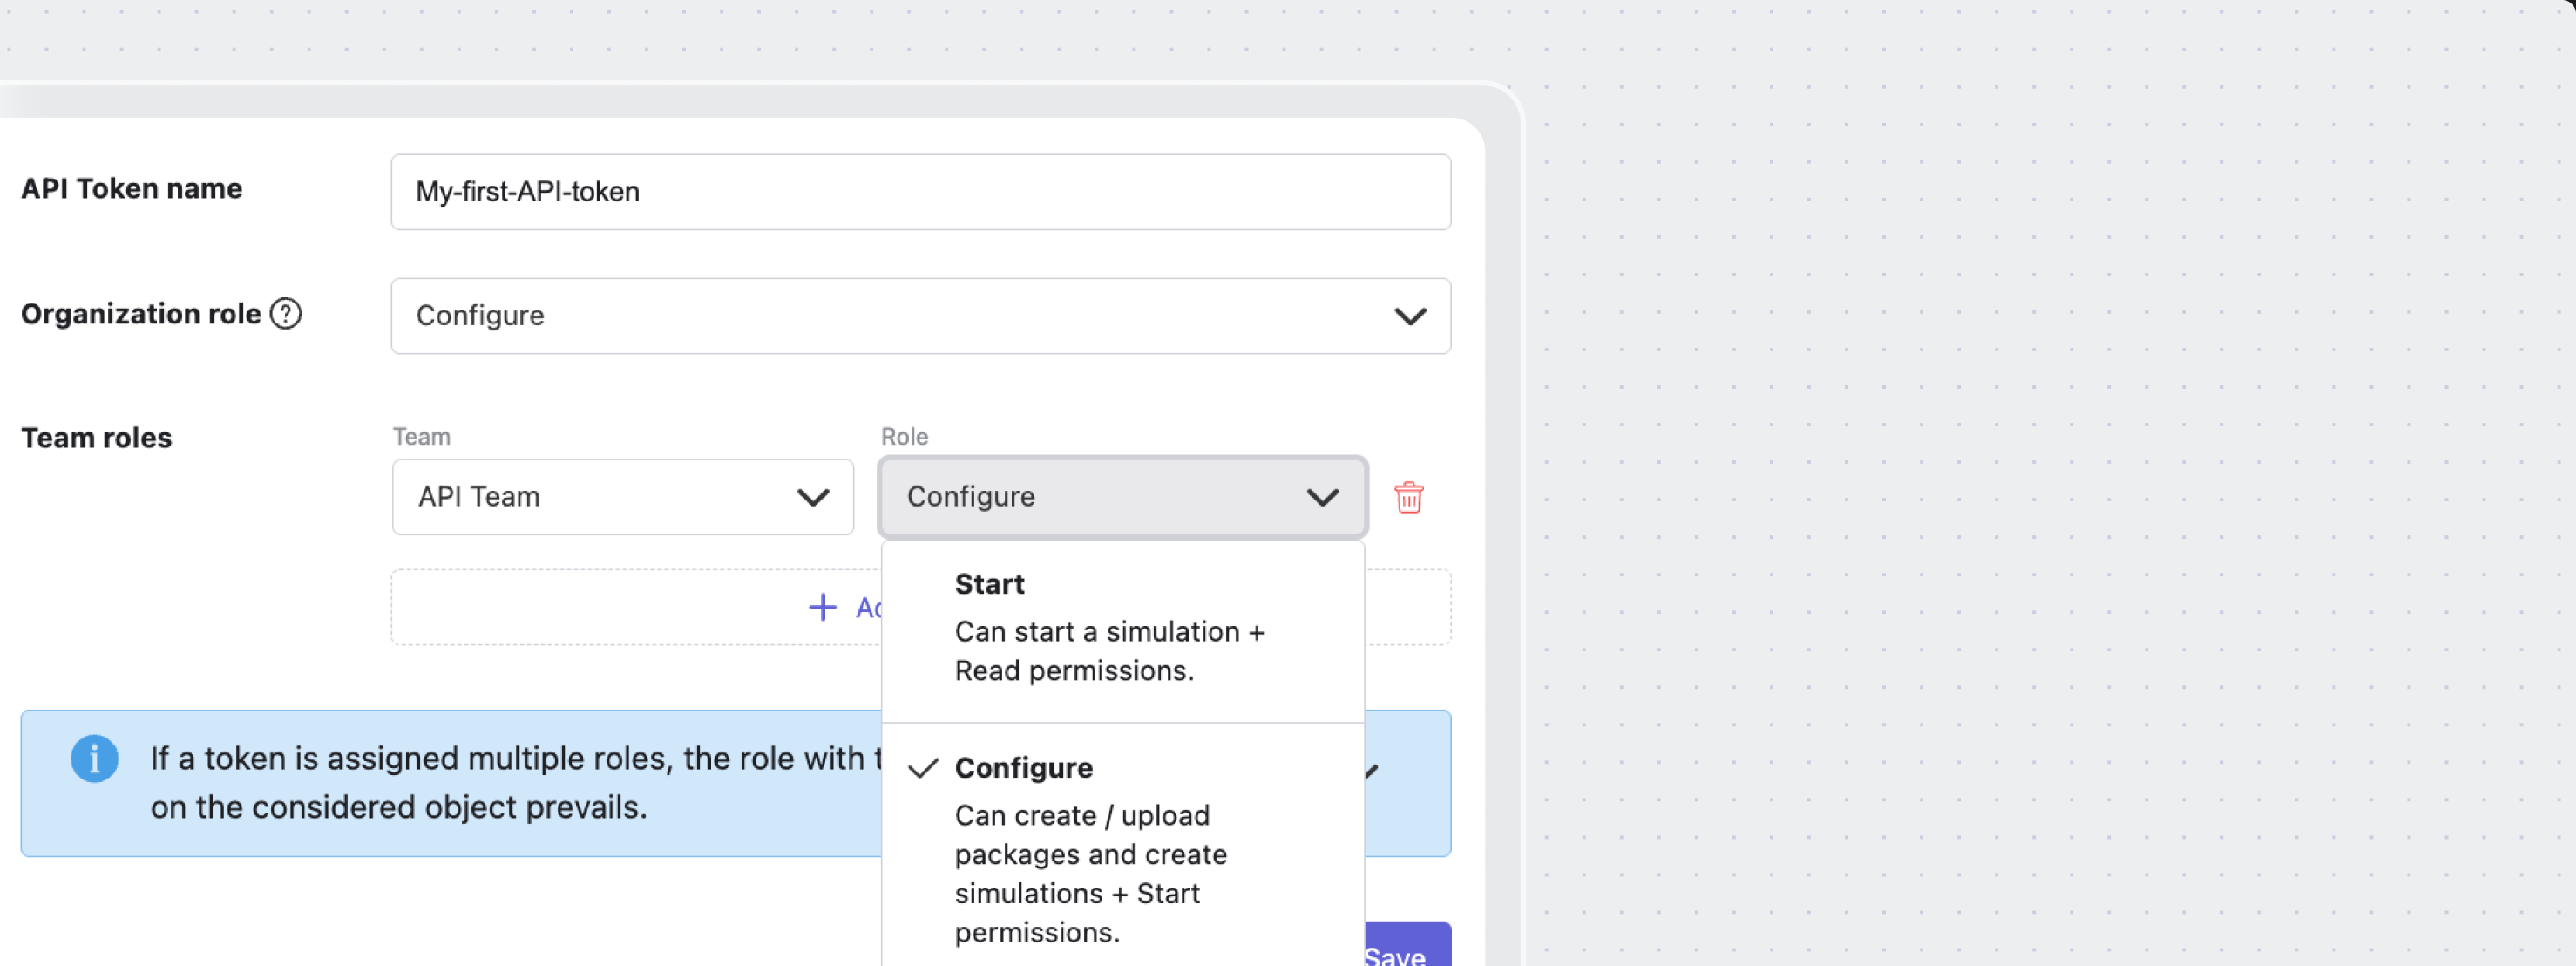Delete the API Team role row
This screenshot has width=2576, height=966.
(x=1408, y=497)
